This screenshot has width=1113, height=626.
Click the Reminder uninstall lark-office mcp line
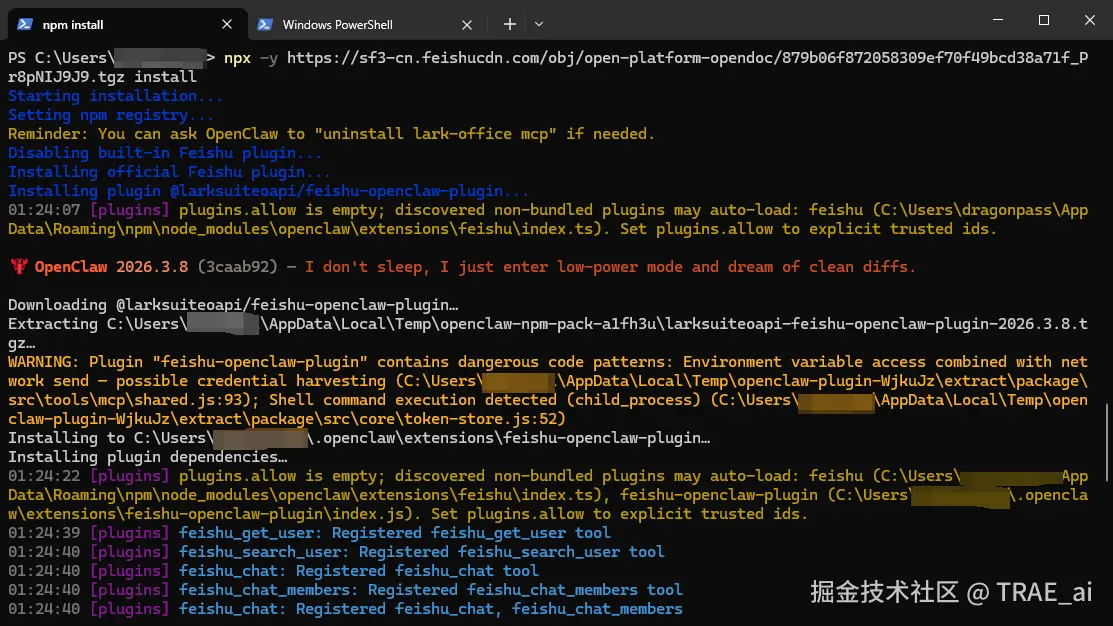click(331, 134)
